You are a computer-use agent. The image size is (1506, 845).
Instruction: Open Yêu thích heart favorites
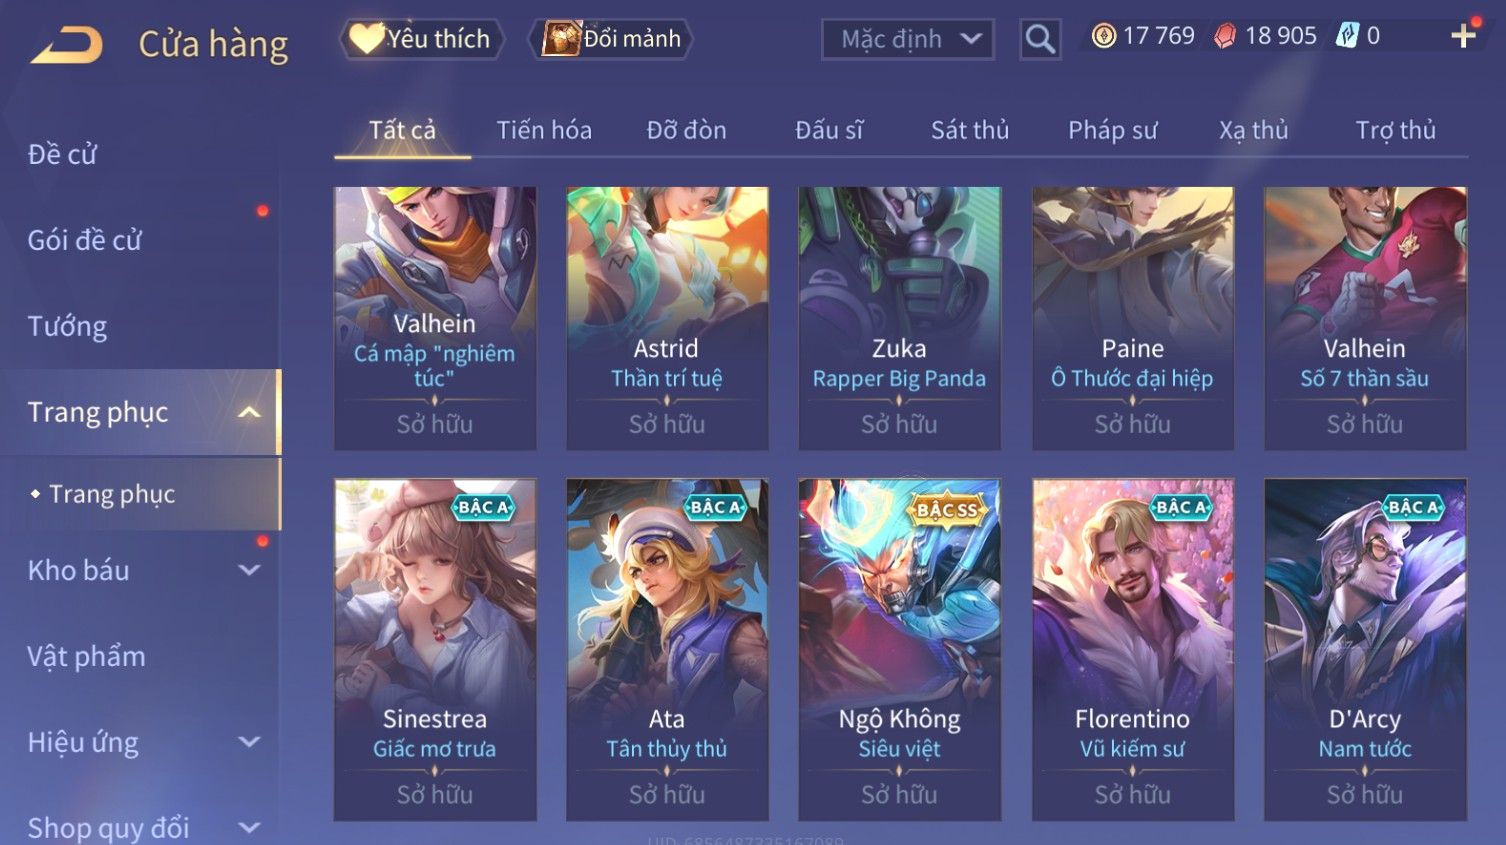pos(421,39)
